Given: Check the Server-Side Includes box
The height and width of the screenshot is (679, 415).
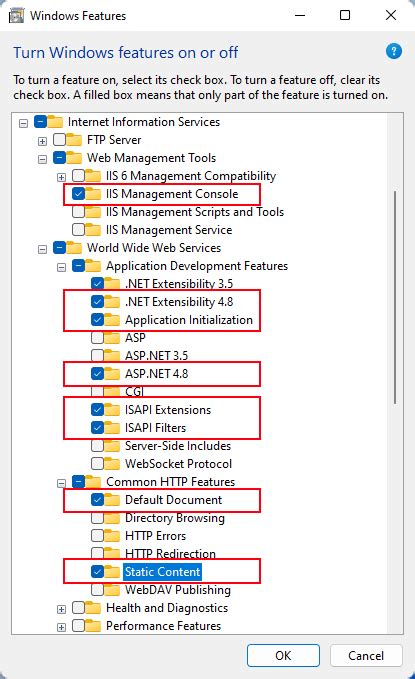Looking at the screenshot, I should (x=97, y=446).
